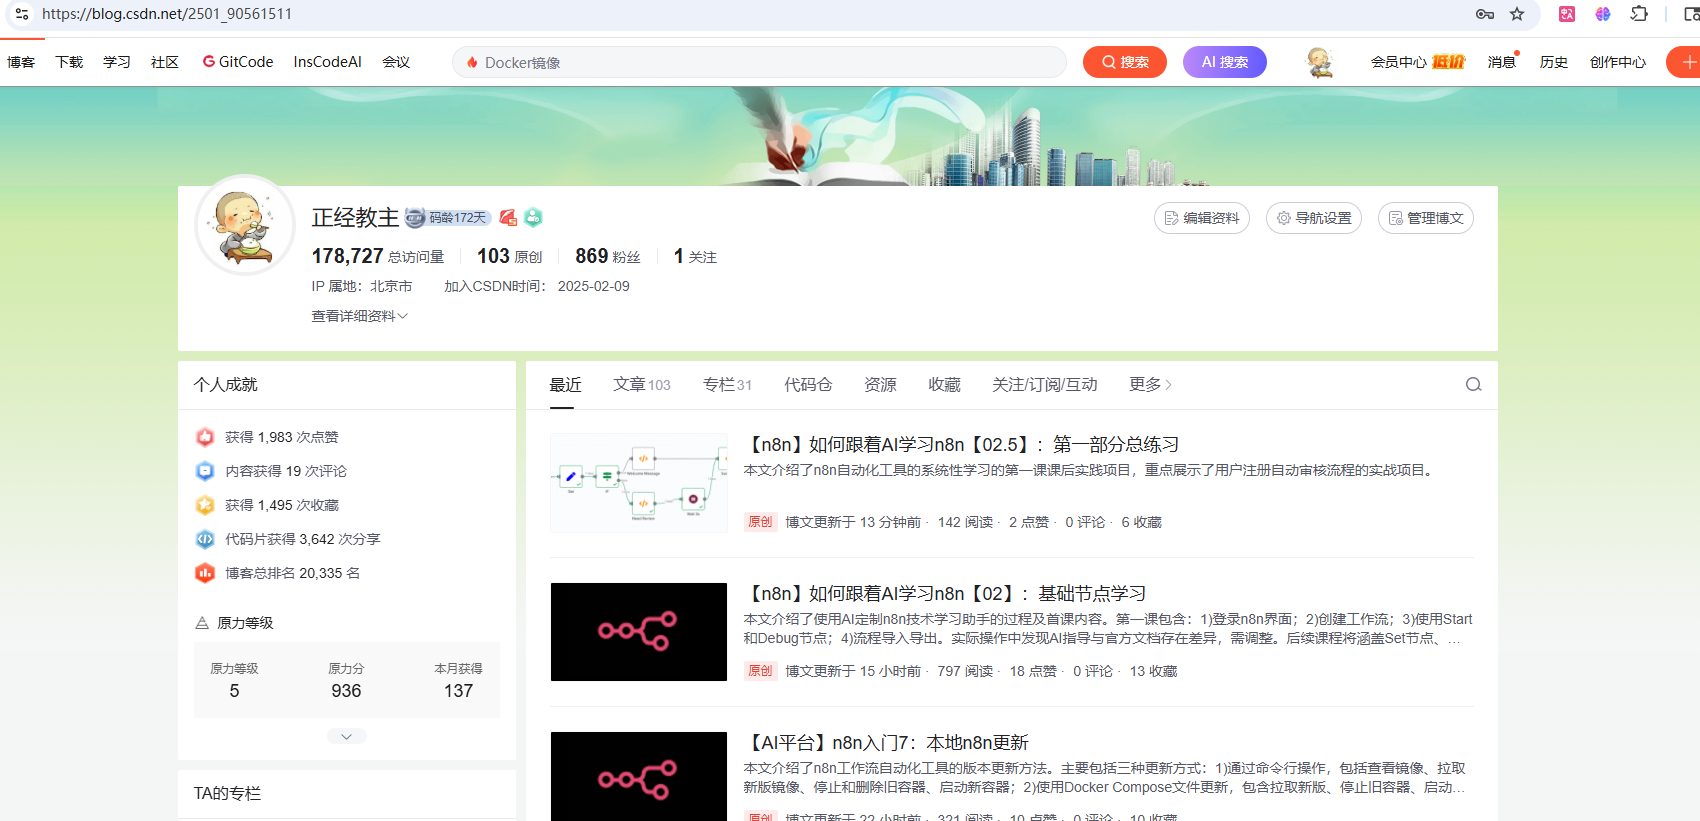The width and height of the screenshot is (1700, 821).
Task: Click the 编辑资料 button
Action: point(1202,218)
